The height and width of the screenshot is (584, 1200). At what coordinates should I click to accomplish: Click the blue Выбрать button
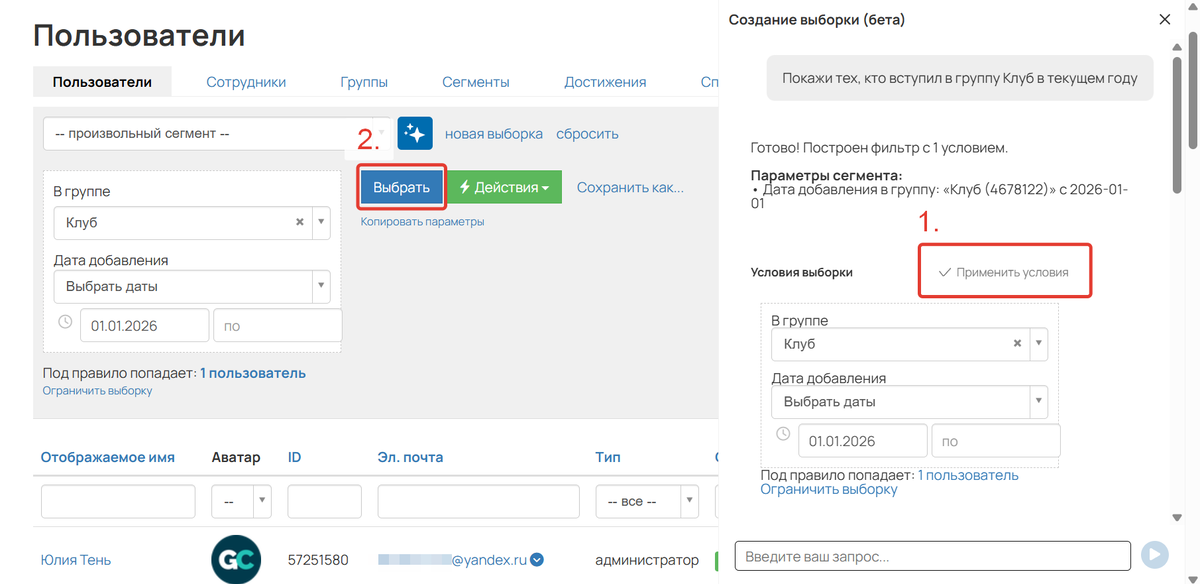click(401, 187)
